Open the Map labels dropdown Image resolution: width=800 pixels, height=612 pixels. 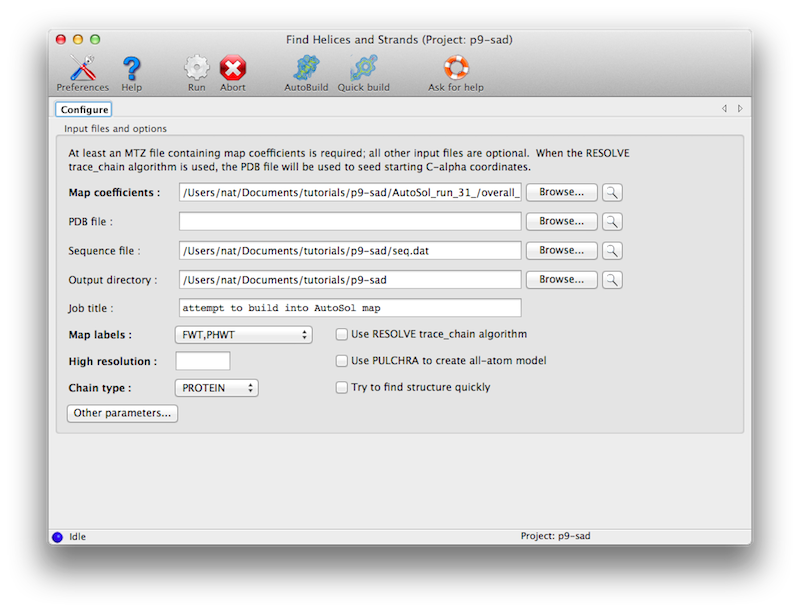coord(243,334)
